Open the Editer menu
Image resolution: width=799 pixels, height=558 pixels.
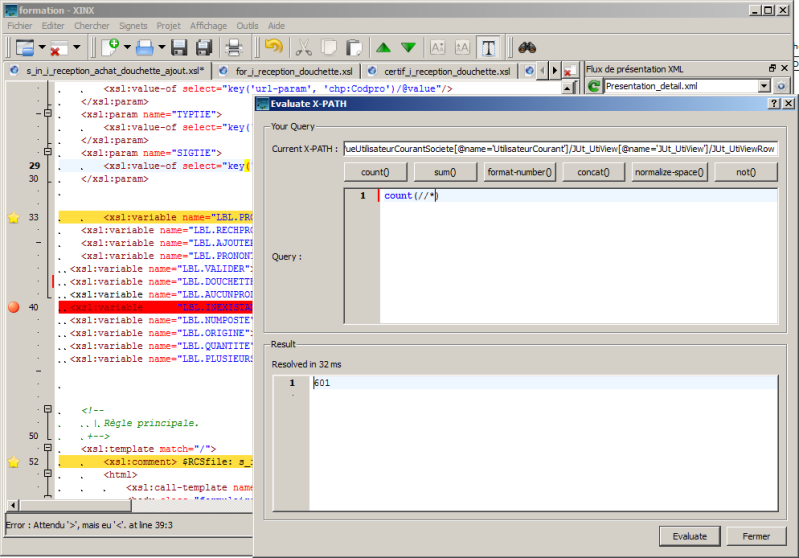click(53, 26)
